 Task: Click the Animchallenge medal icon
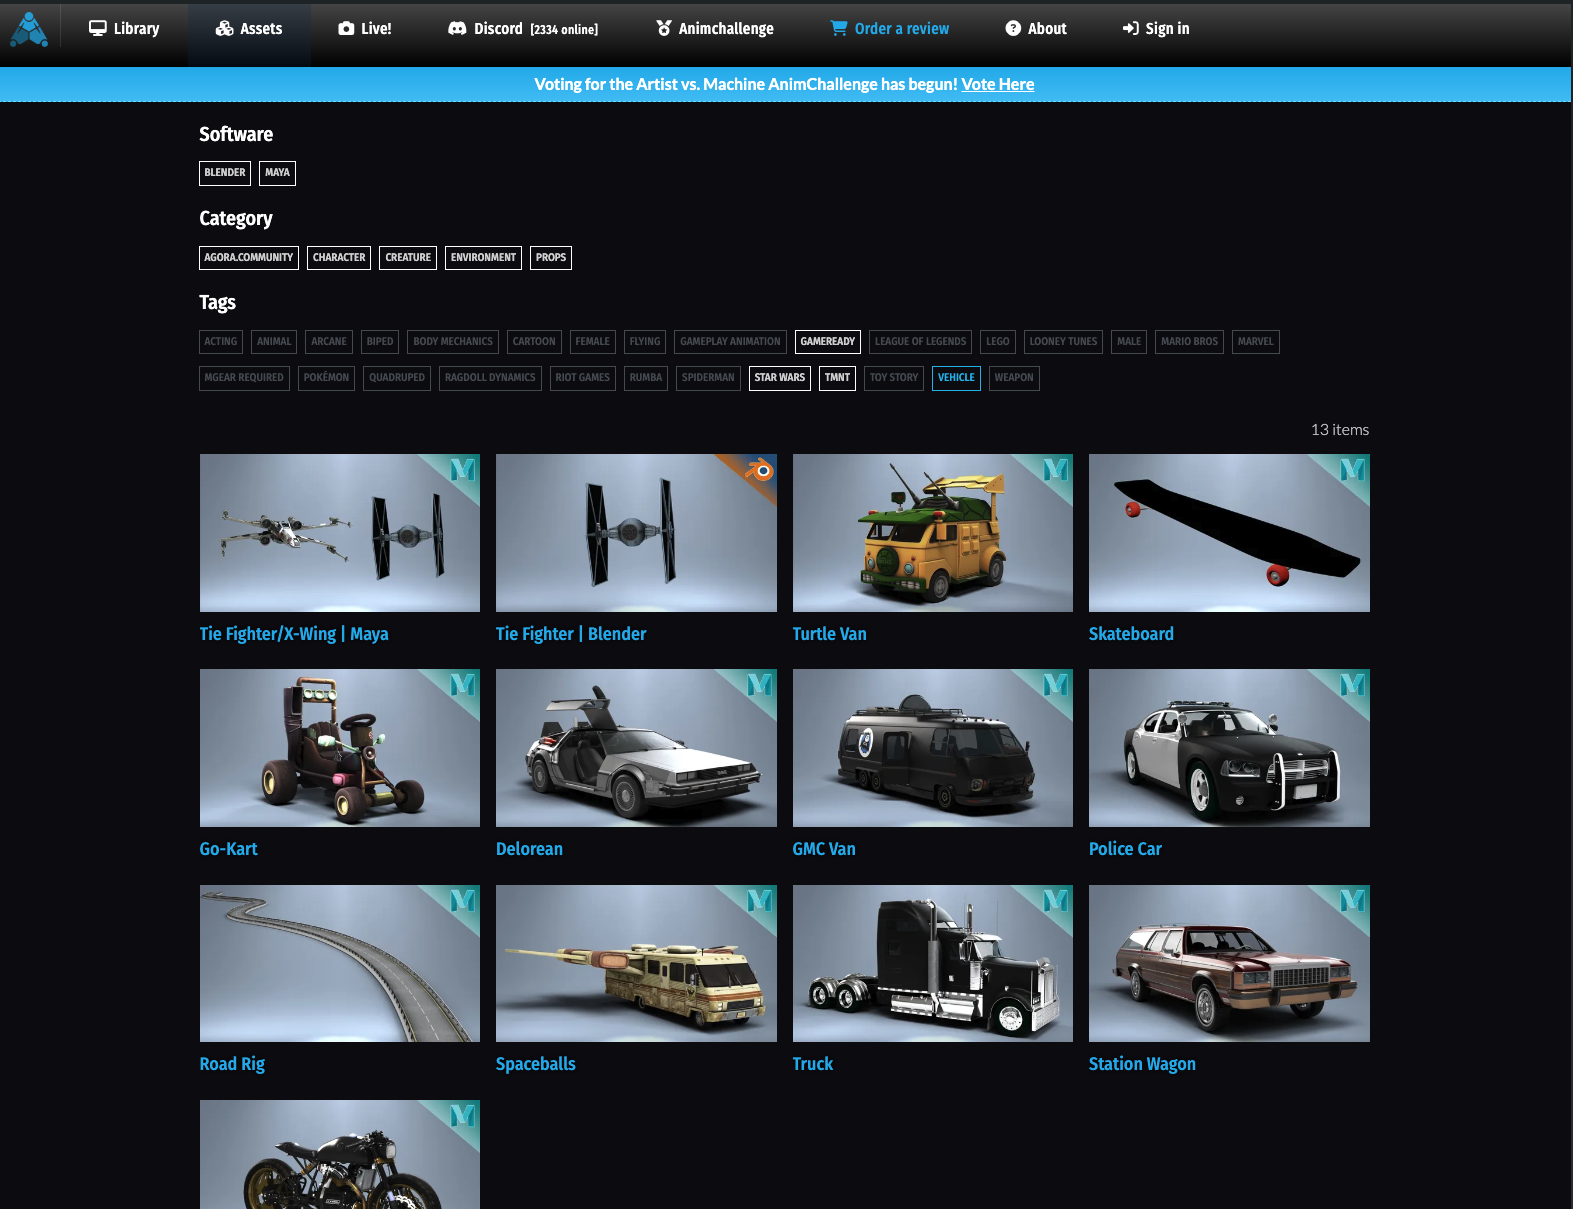coord(664,28)
